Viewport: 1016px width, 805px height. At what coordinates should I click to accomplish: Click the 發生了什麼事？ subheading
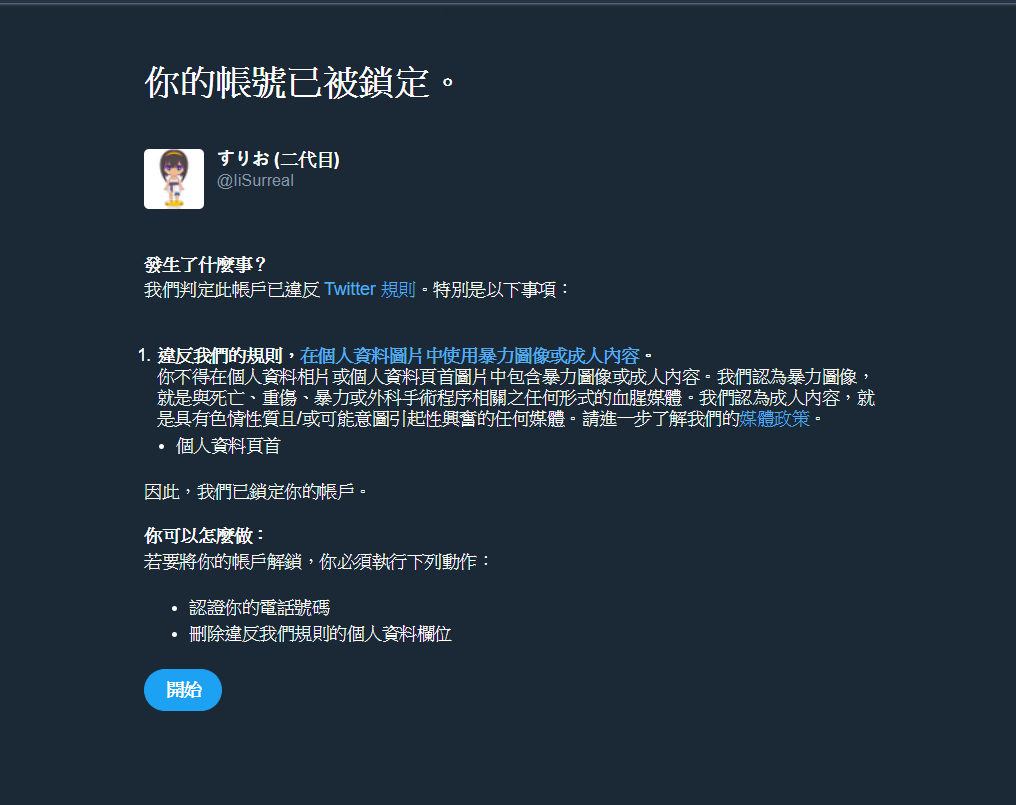tap(205, 264)
